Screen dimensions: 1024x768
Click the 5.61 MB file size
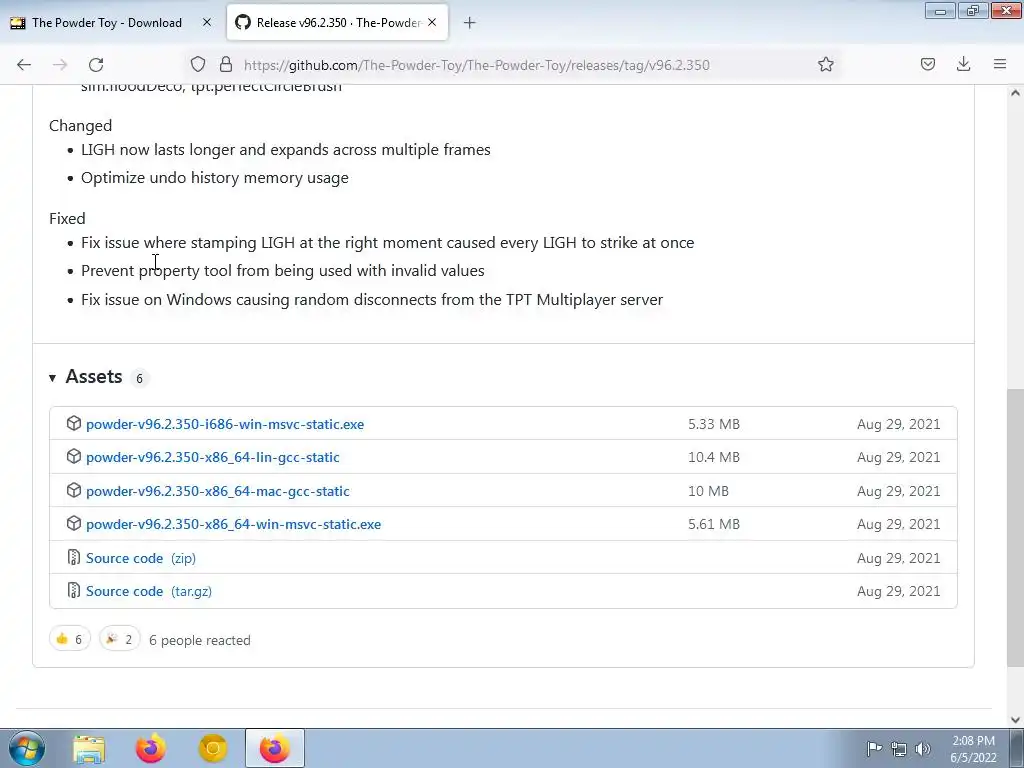[x=714, y=524]
